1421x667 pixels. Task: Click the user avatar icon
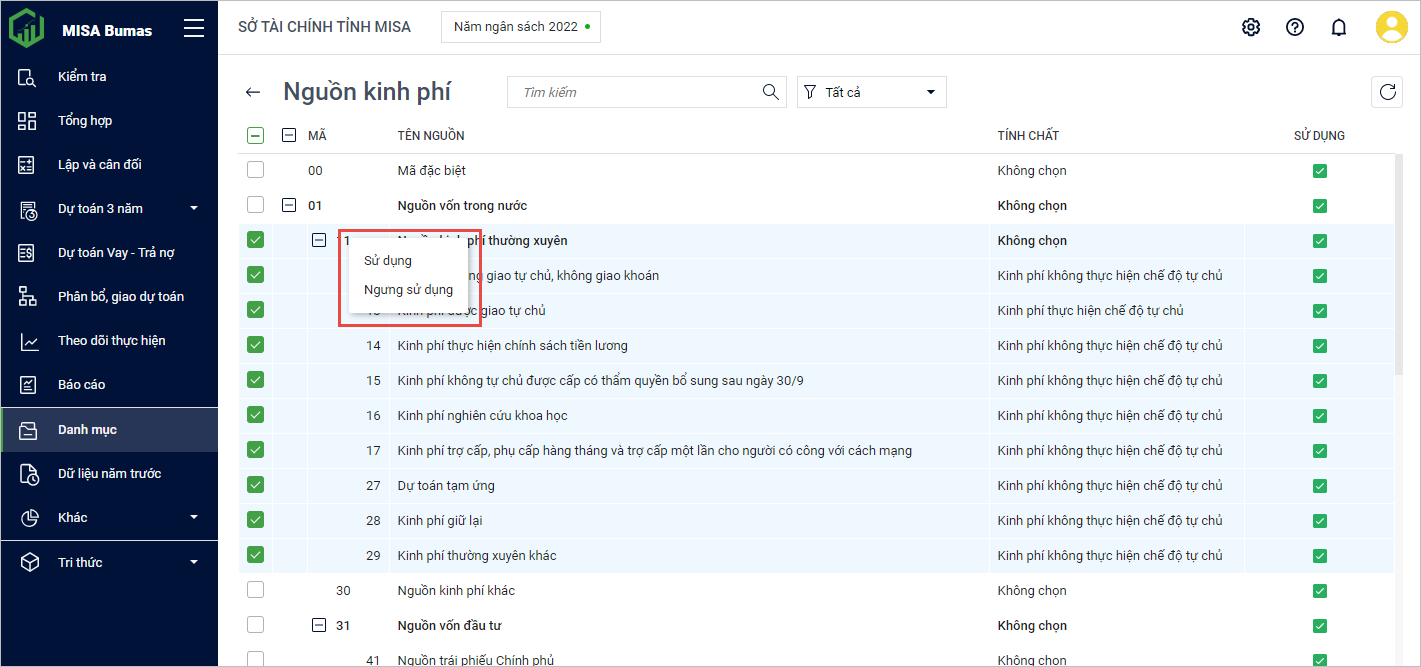click(x=1391, y=27)
